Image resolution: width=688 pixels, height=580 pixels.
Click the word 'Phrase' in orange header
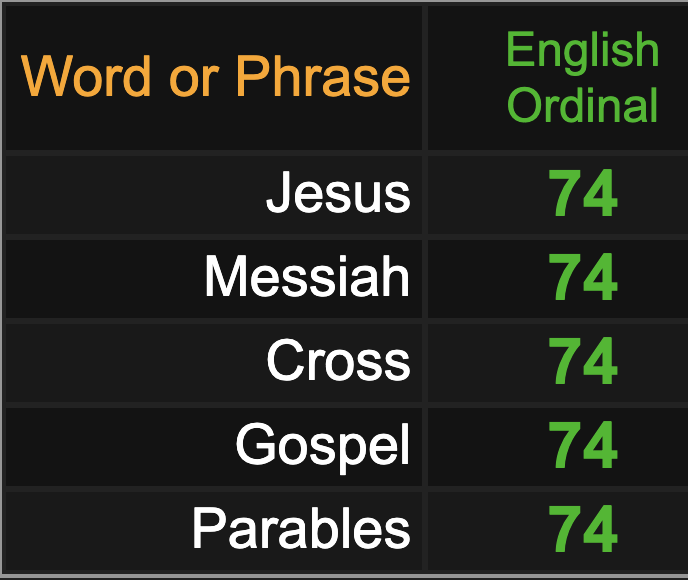pyautogui.click(x=323, y=76)
